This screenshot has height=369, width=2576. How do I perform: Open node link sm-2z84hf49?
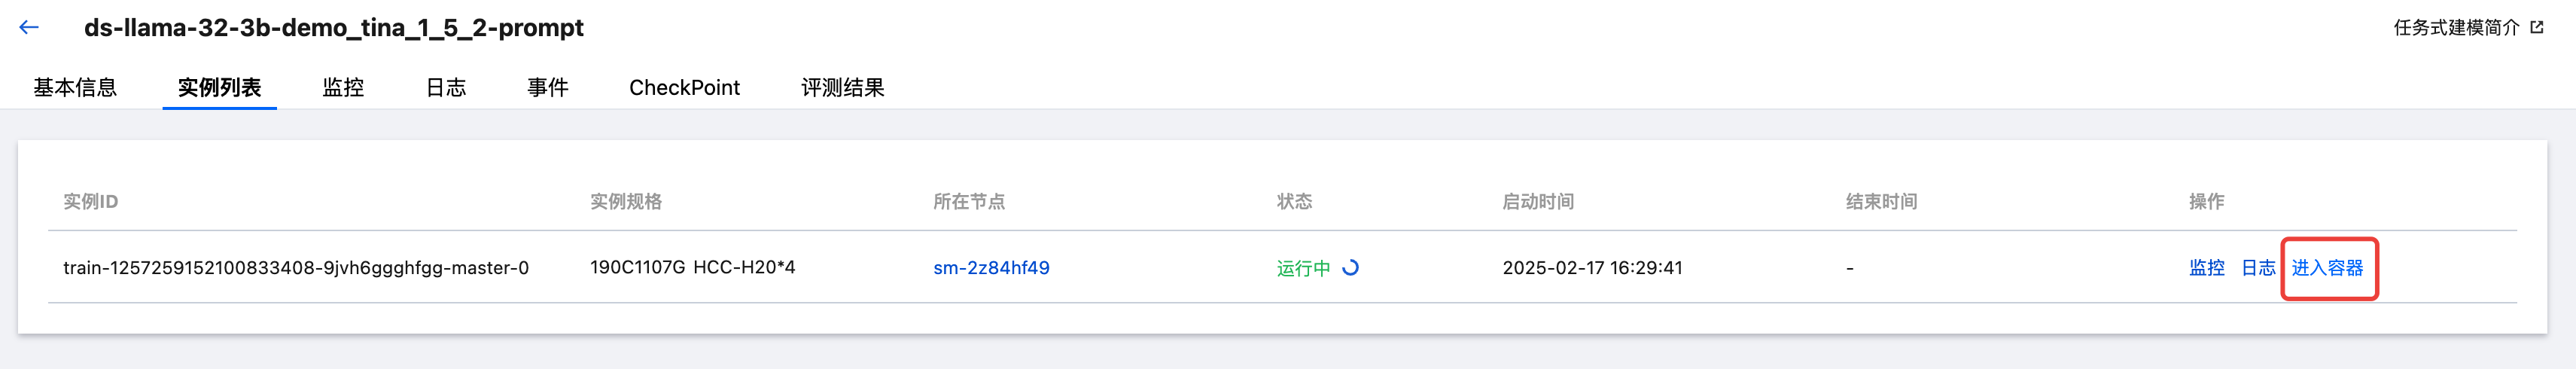click(x=991, y=267)
